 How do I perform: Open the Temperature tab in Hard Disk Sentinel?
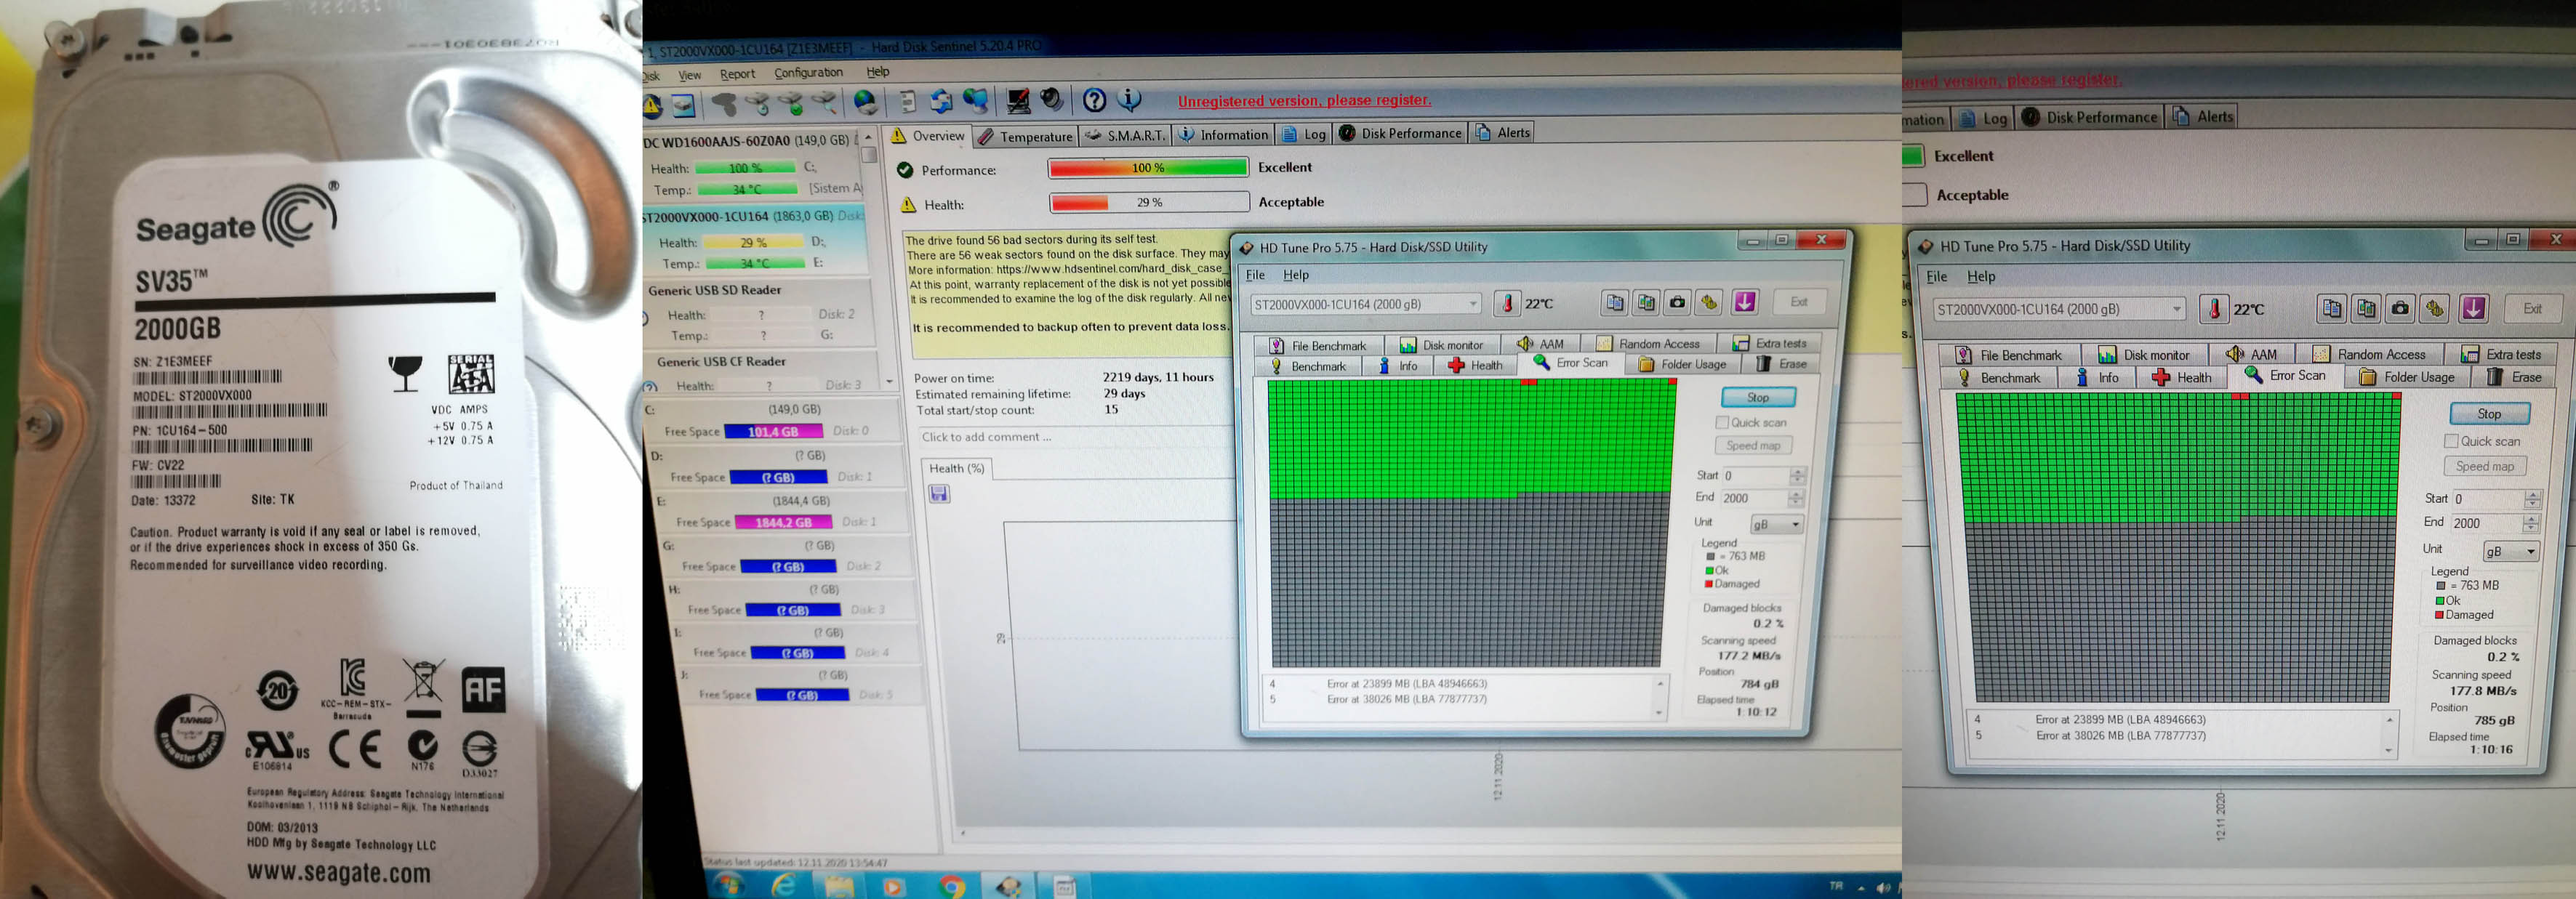tap(1025, 136)
